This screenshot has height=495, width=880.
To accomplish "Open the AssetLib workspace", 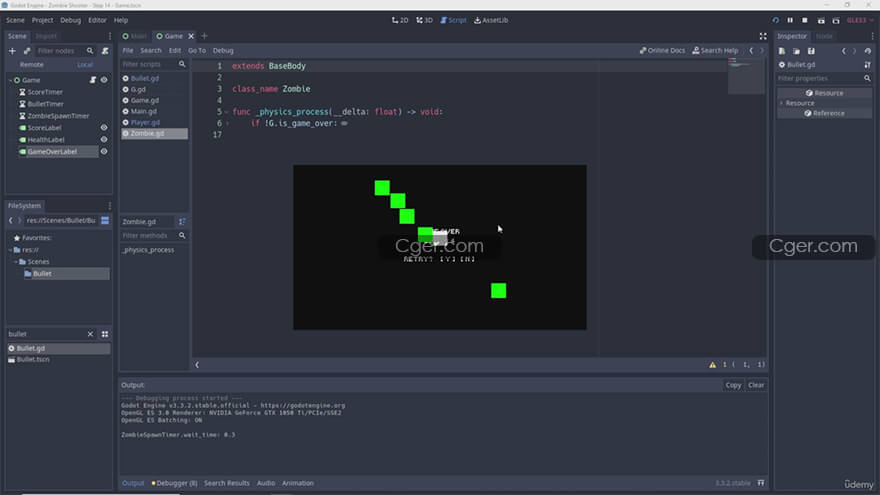I will pyautogui.click(x=491, y=20).
